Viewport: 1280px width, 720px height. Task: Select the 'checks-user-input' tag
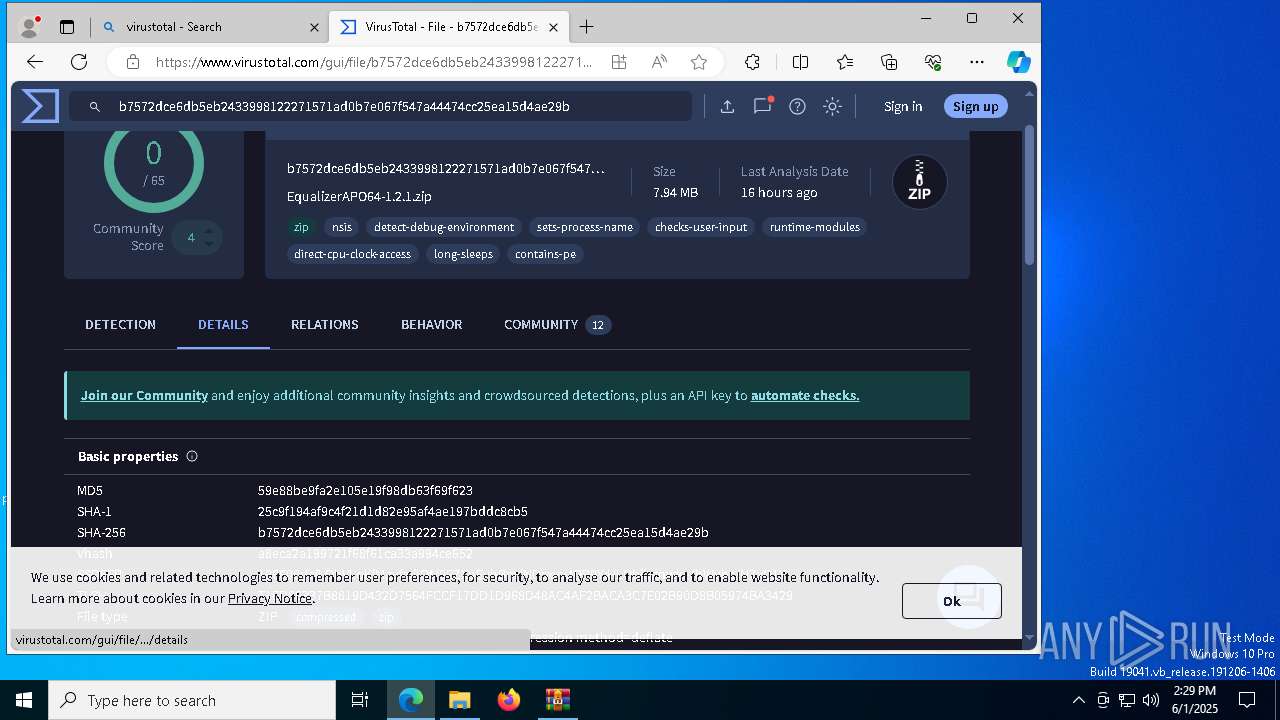701,227
